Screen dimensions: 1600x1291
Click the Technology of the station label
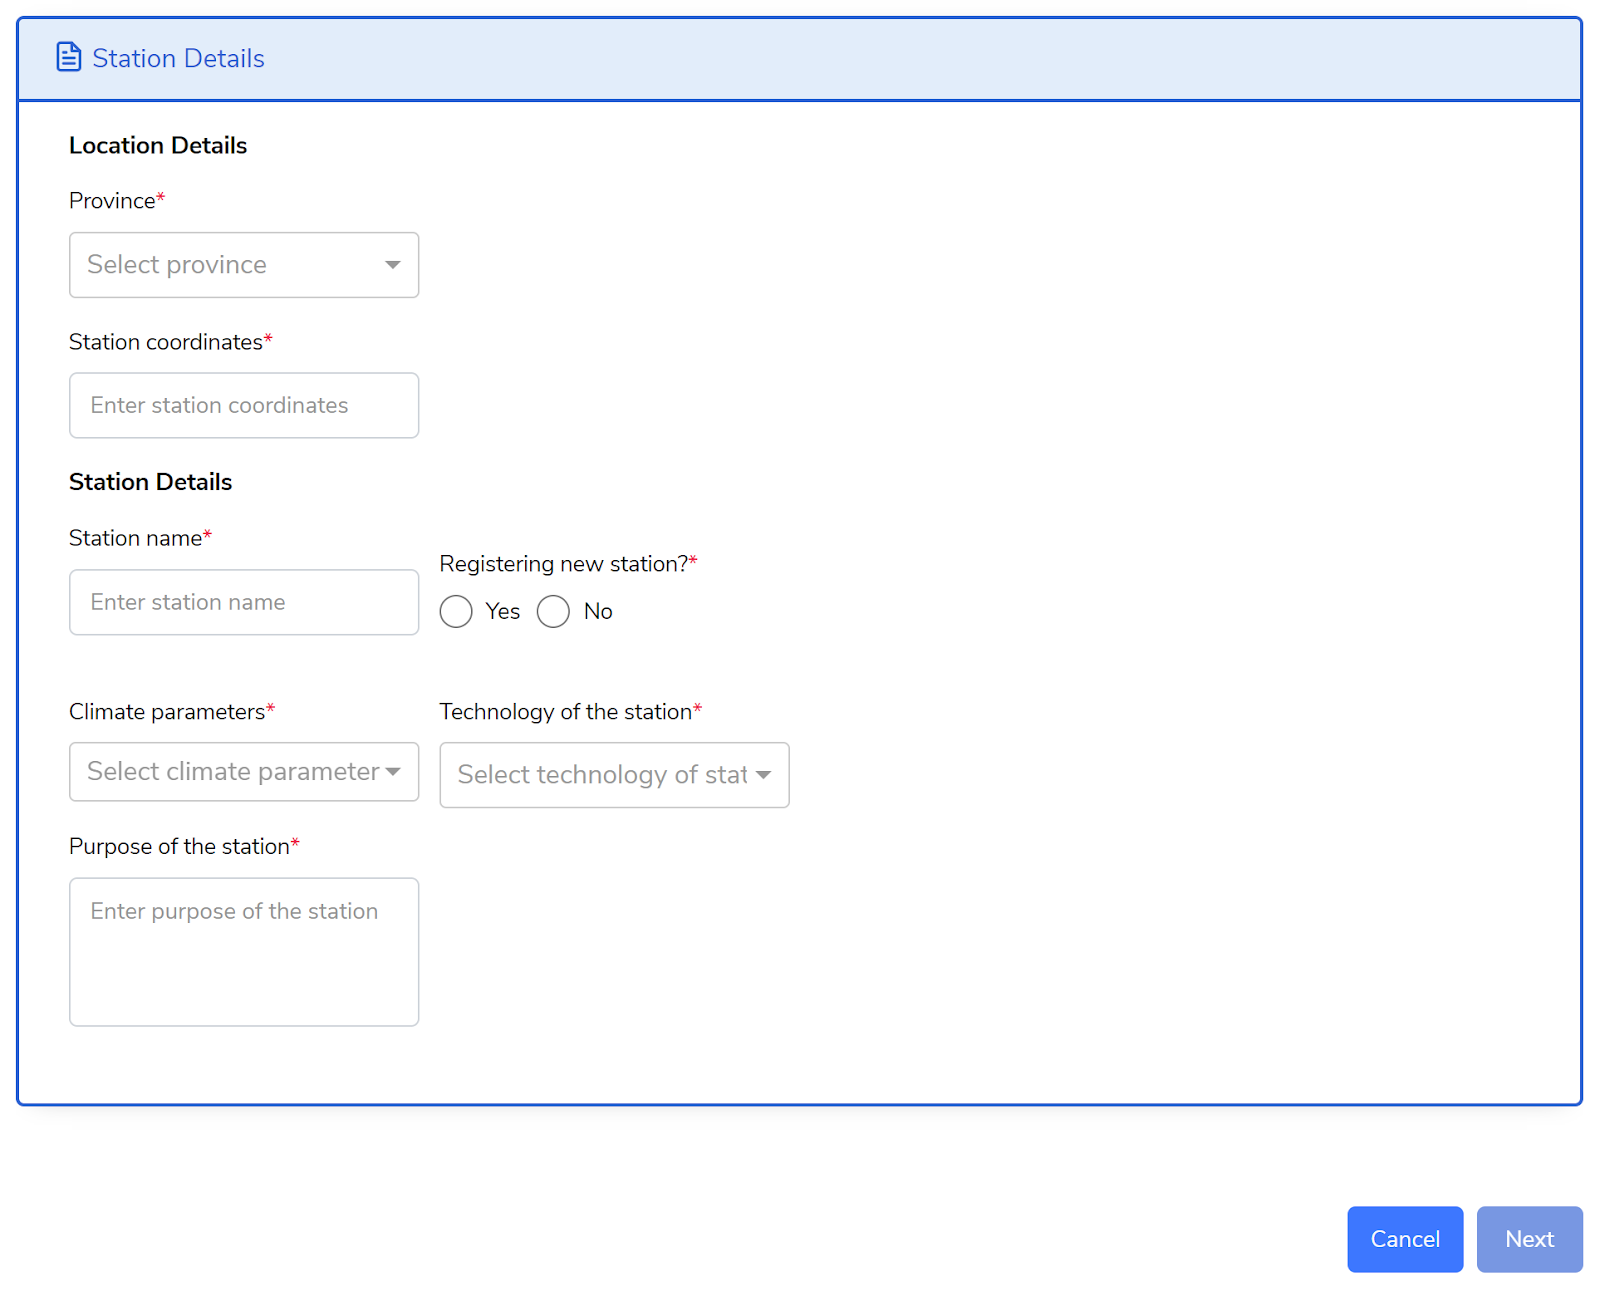570,711
